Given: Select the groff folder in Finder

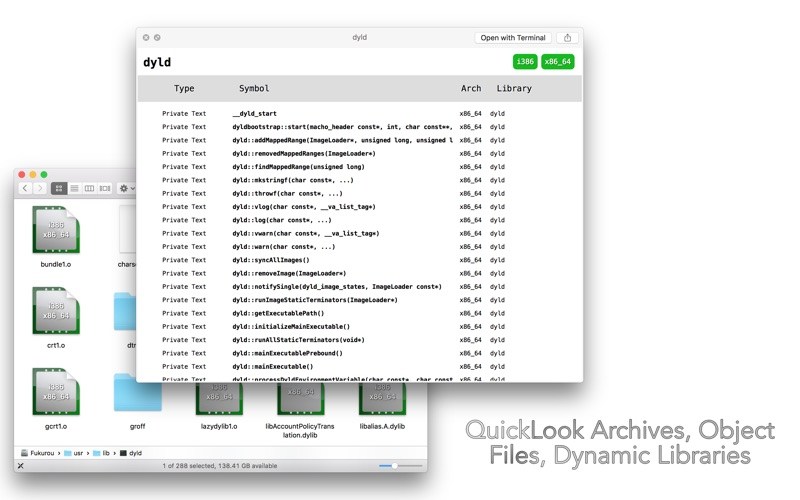Looking at the screenshot, I should pos(137,392).
